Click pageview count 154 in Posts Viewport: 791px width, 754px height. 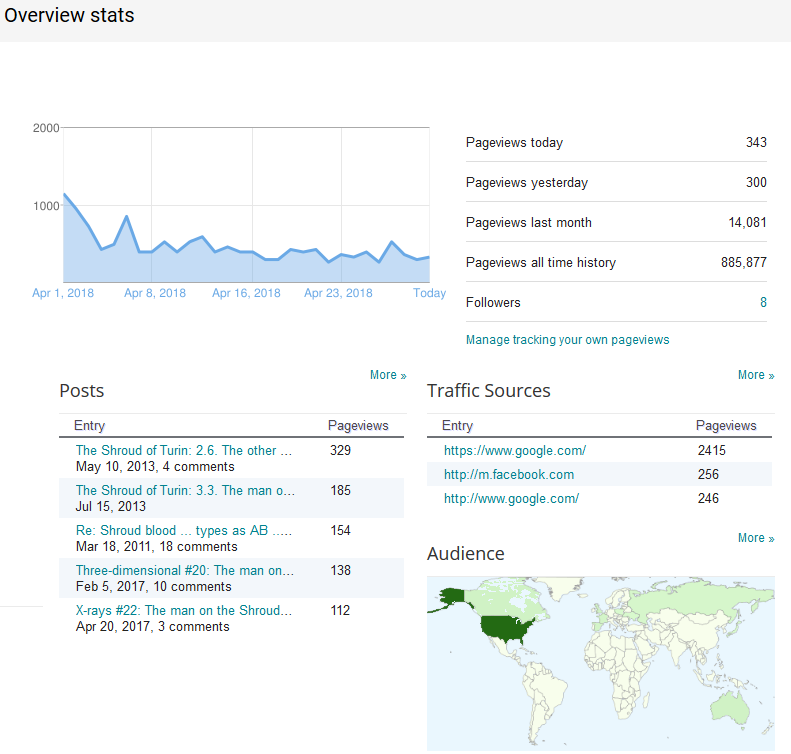pos(341,531)
